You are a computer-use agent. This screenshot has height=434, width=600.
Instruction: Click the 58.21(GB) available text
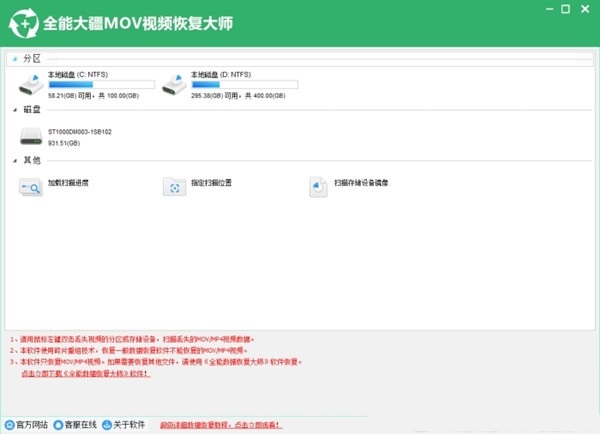pos(93,96)
